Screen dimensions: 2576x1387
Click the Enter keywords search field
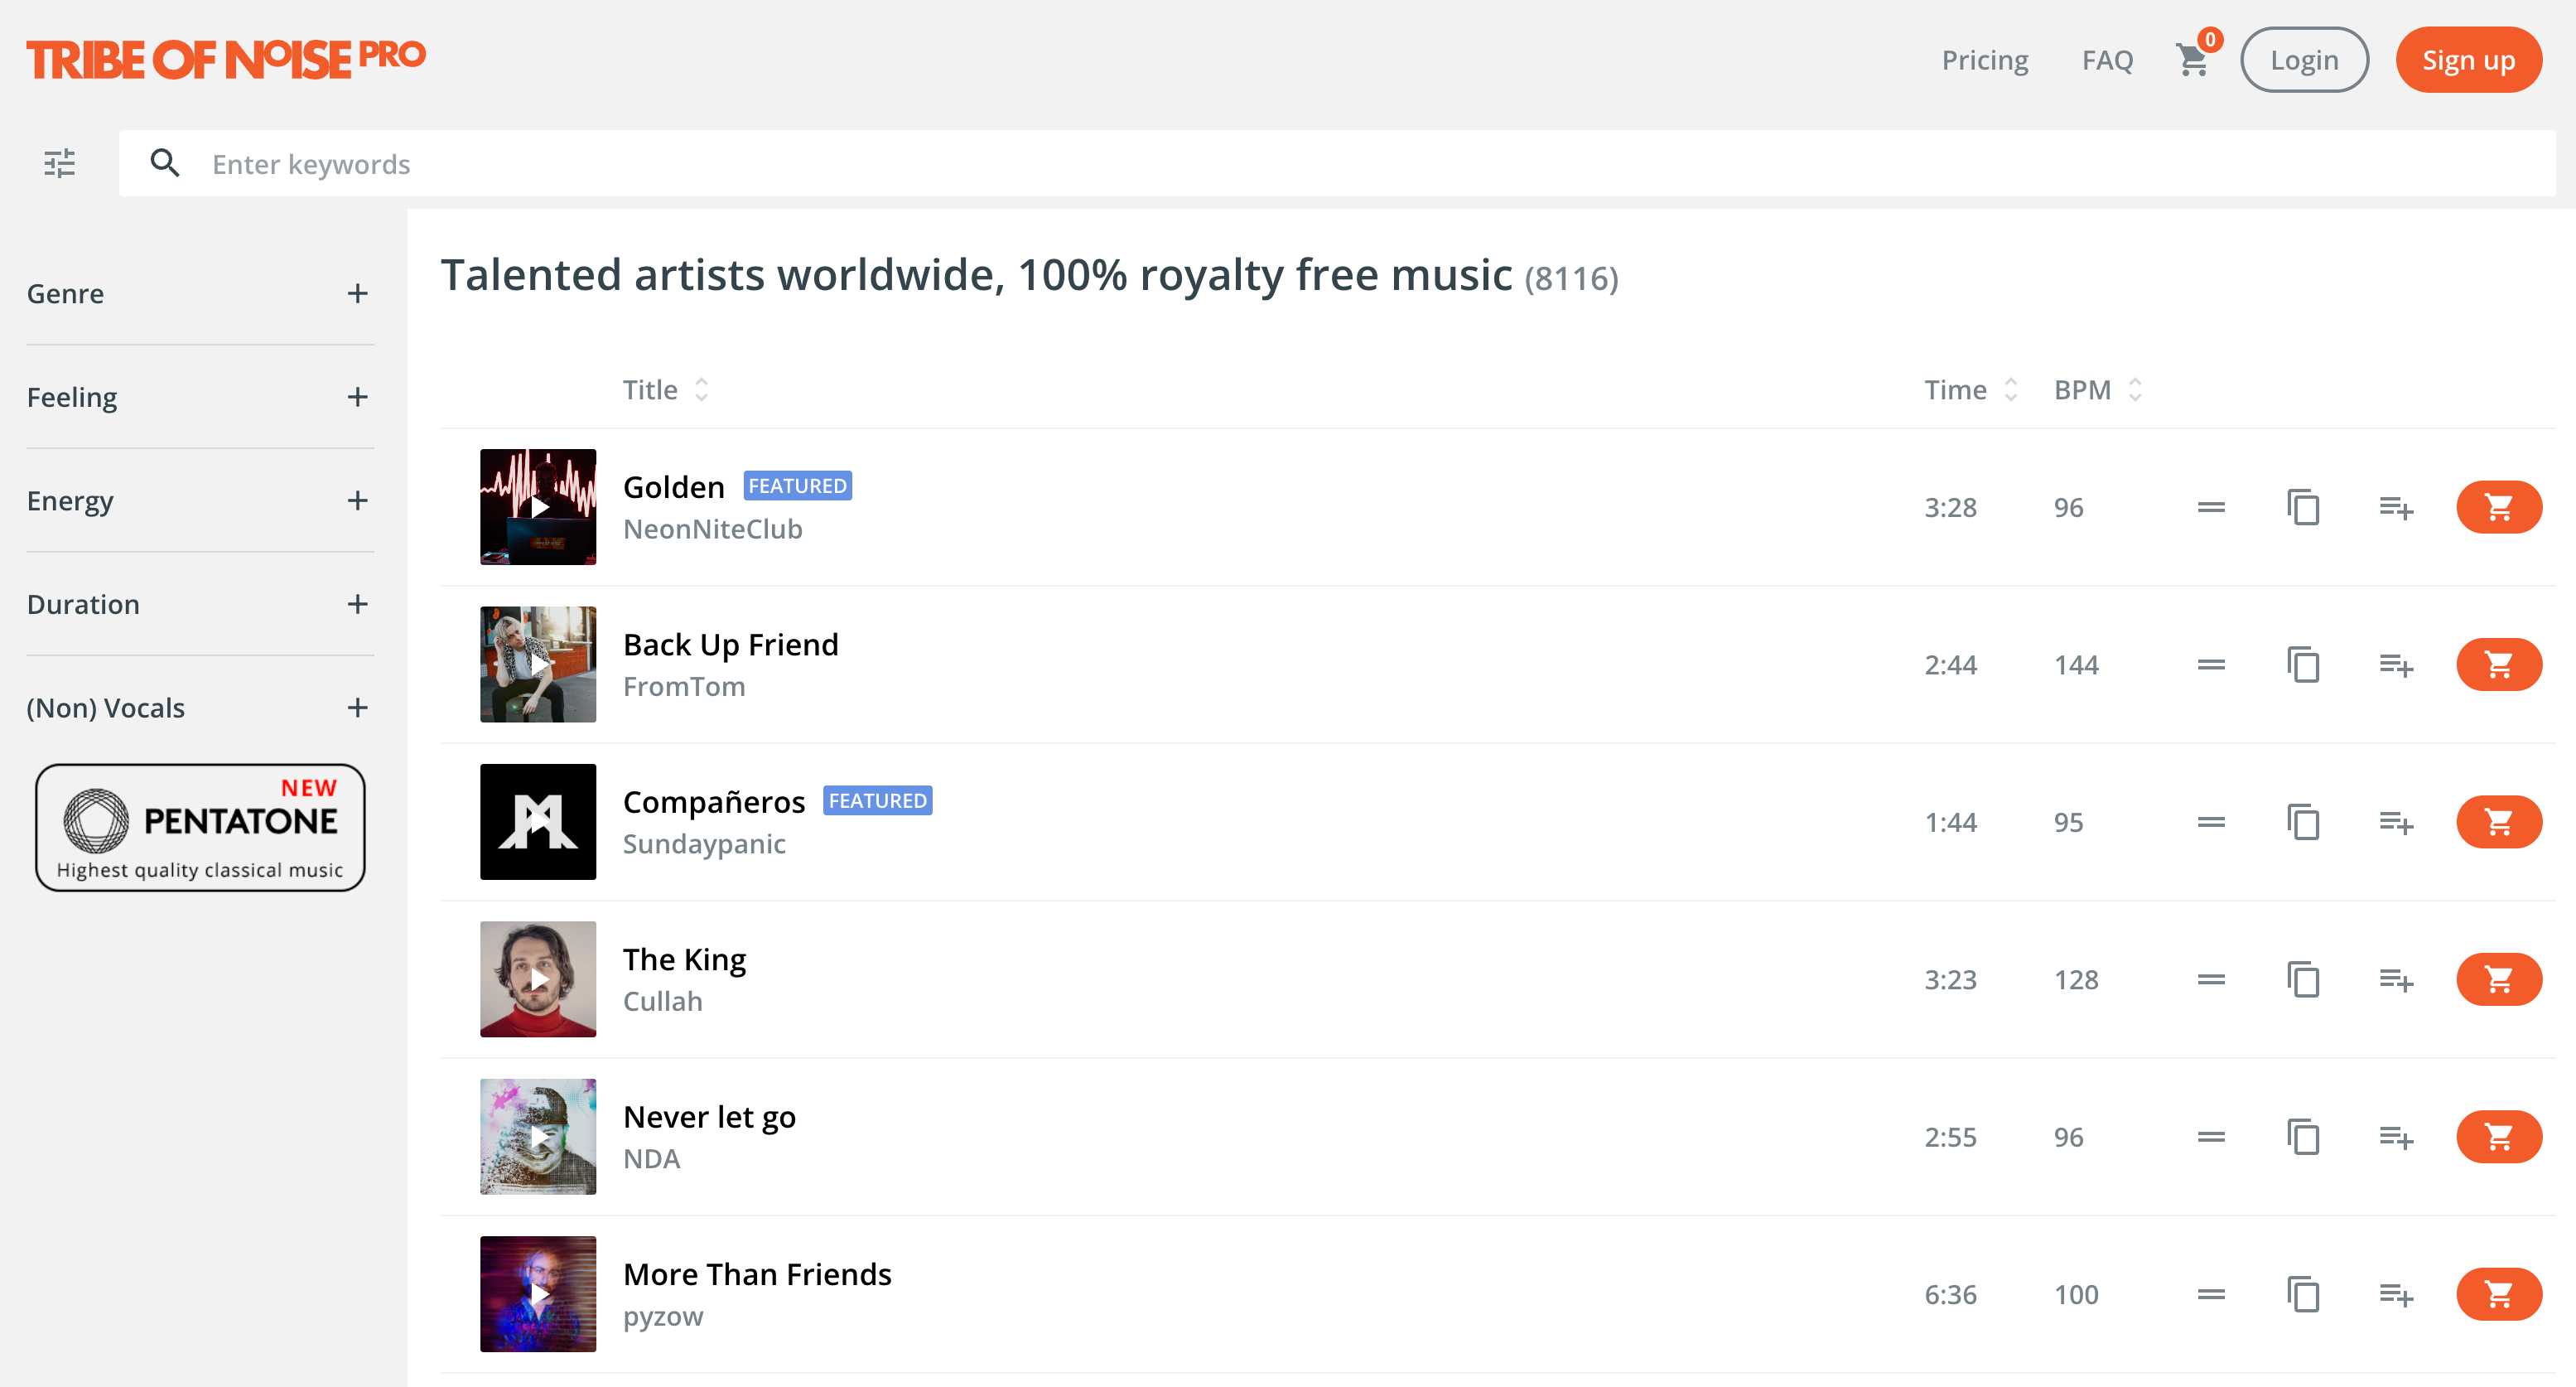click(1337, 163)
